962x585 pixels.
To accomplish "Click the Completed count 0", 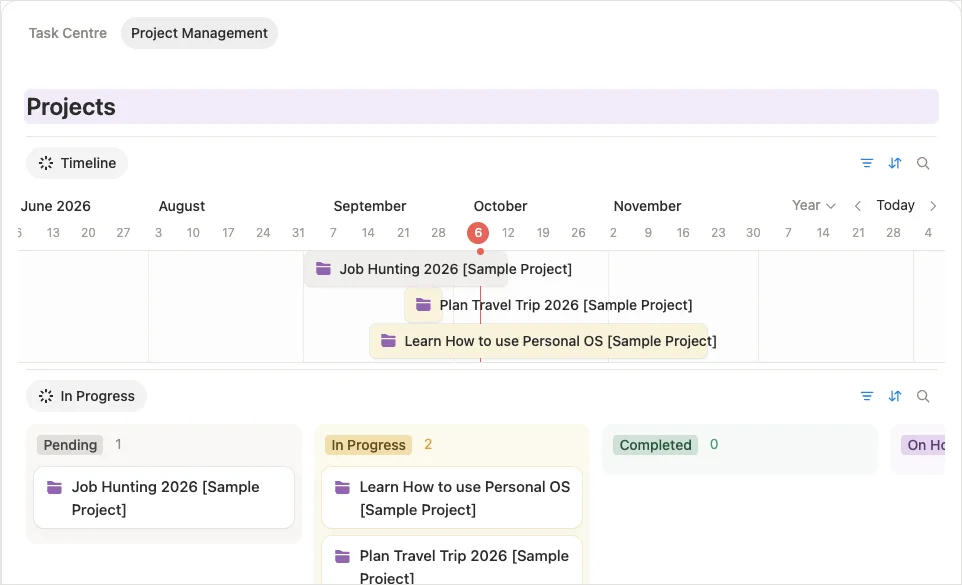I will tap(714, 445).
